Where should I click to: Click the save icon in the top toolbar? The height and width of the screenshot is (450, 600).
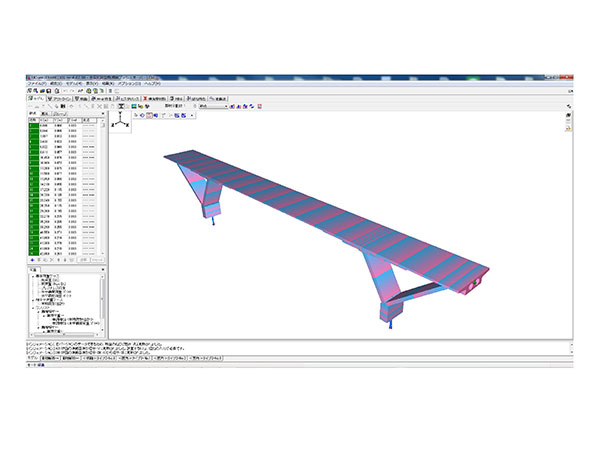(x=48, y=90)
